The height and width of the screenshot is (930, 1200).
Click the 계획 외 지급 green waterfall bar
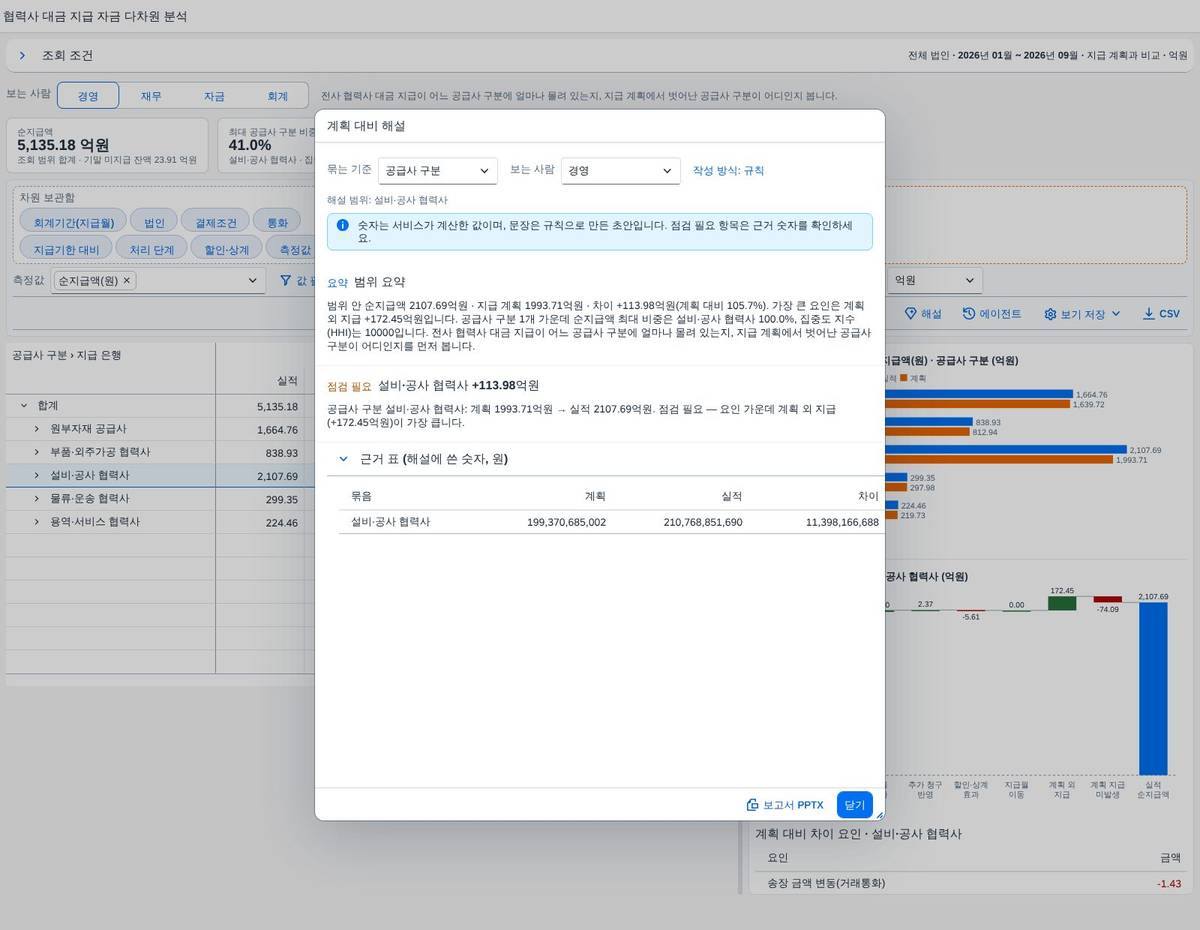(1062, 604)
